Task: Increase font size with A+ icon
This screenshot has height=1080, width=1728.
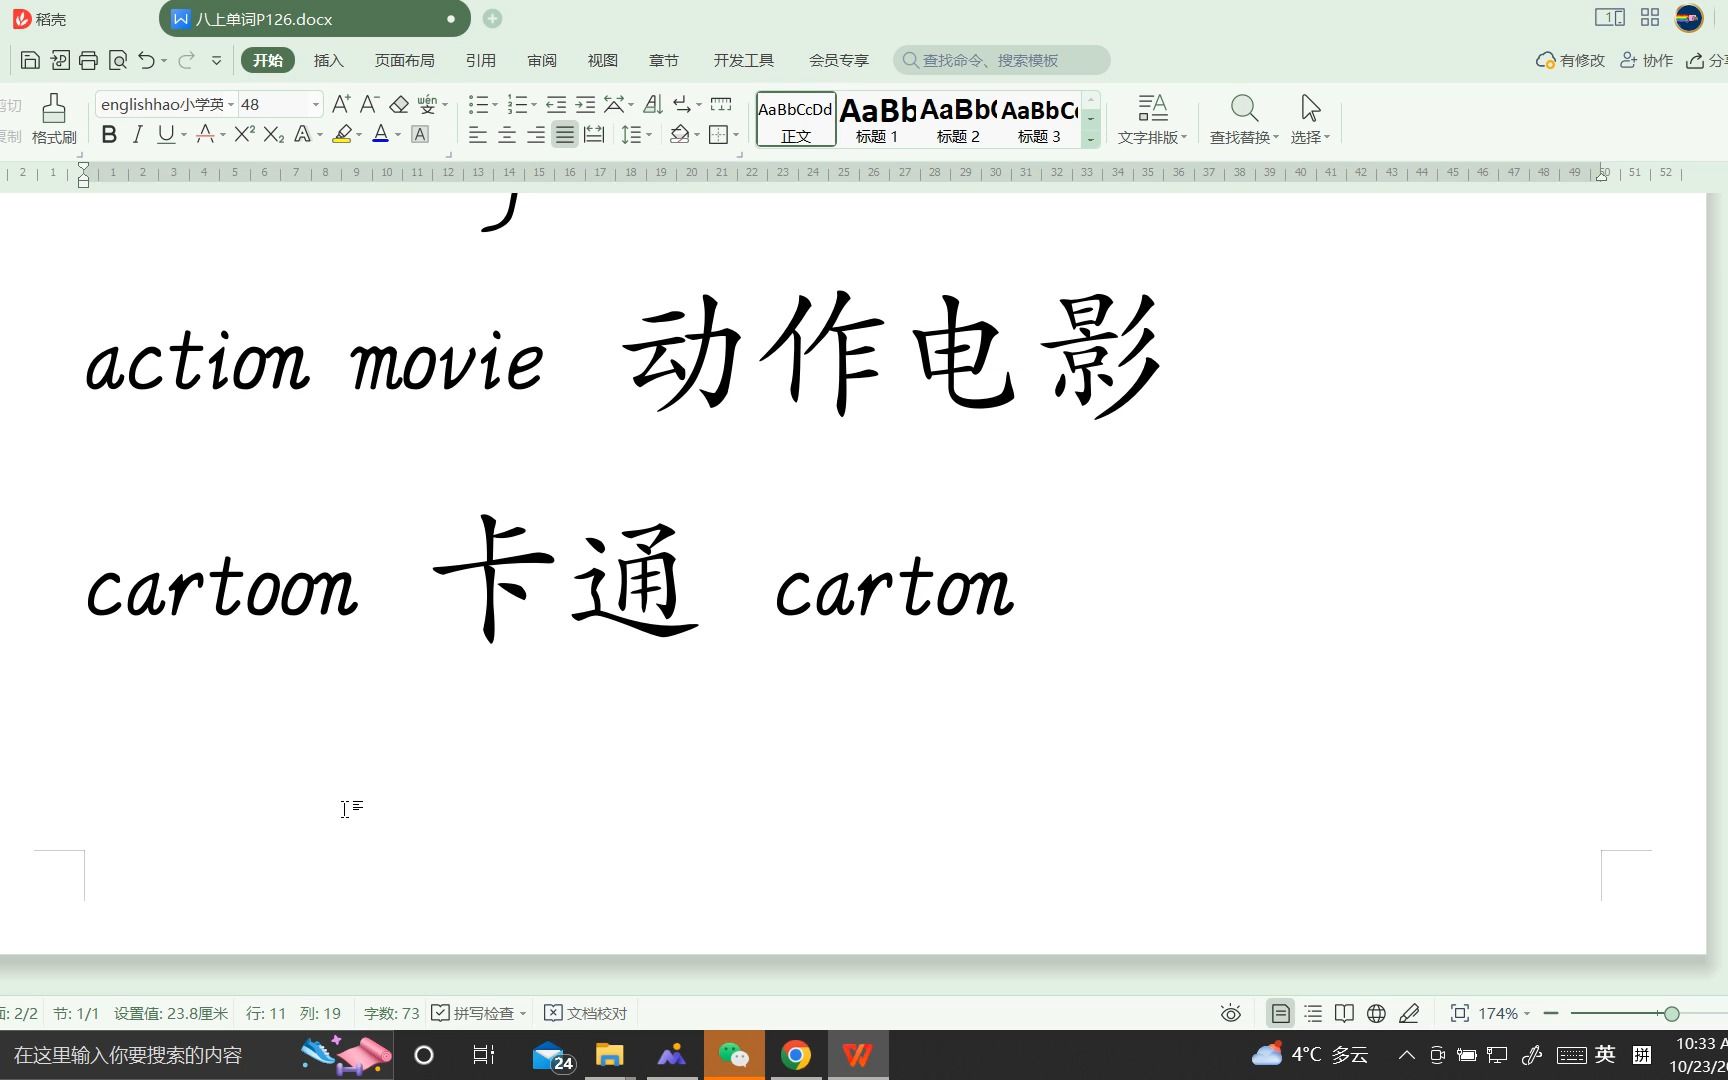Action: click(x=341, y=104)
